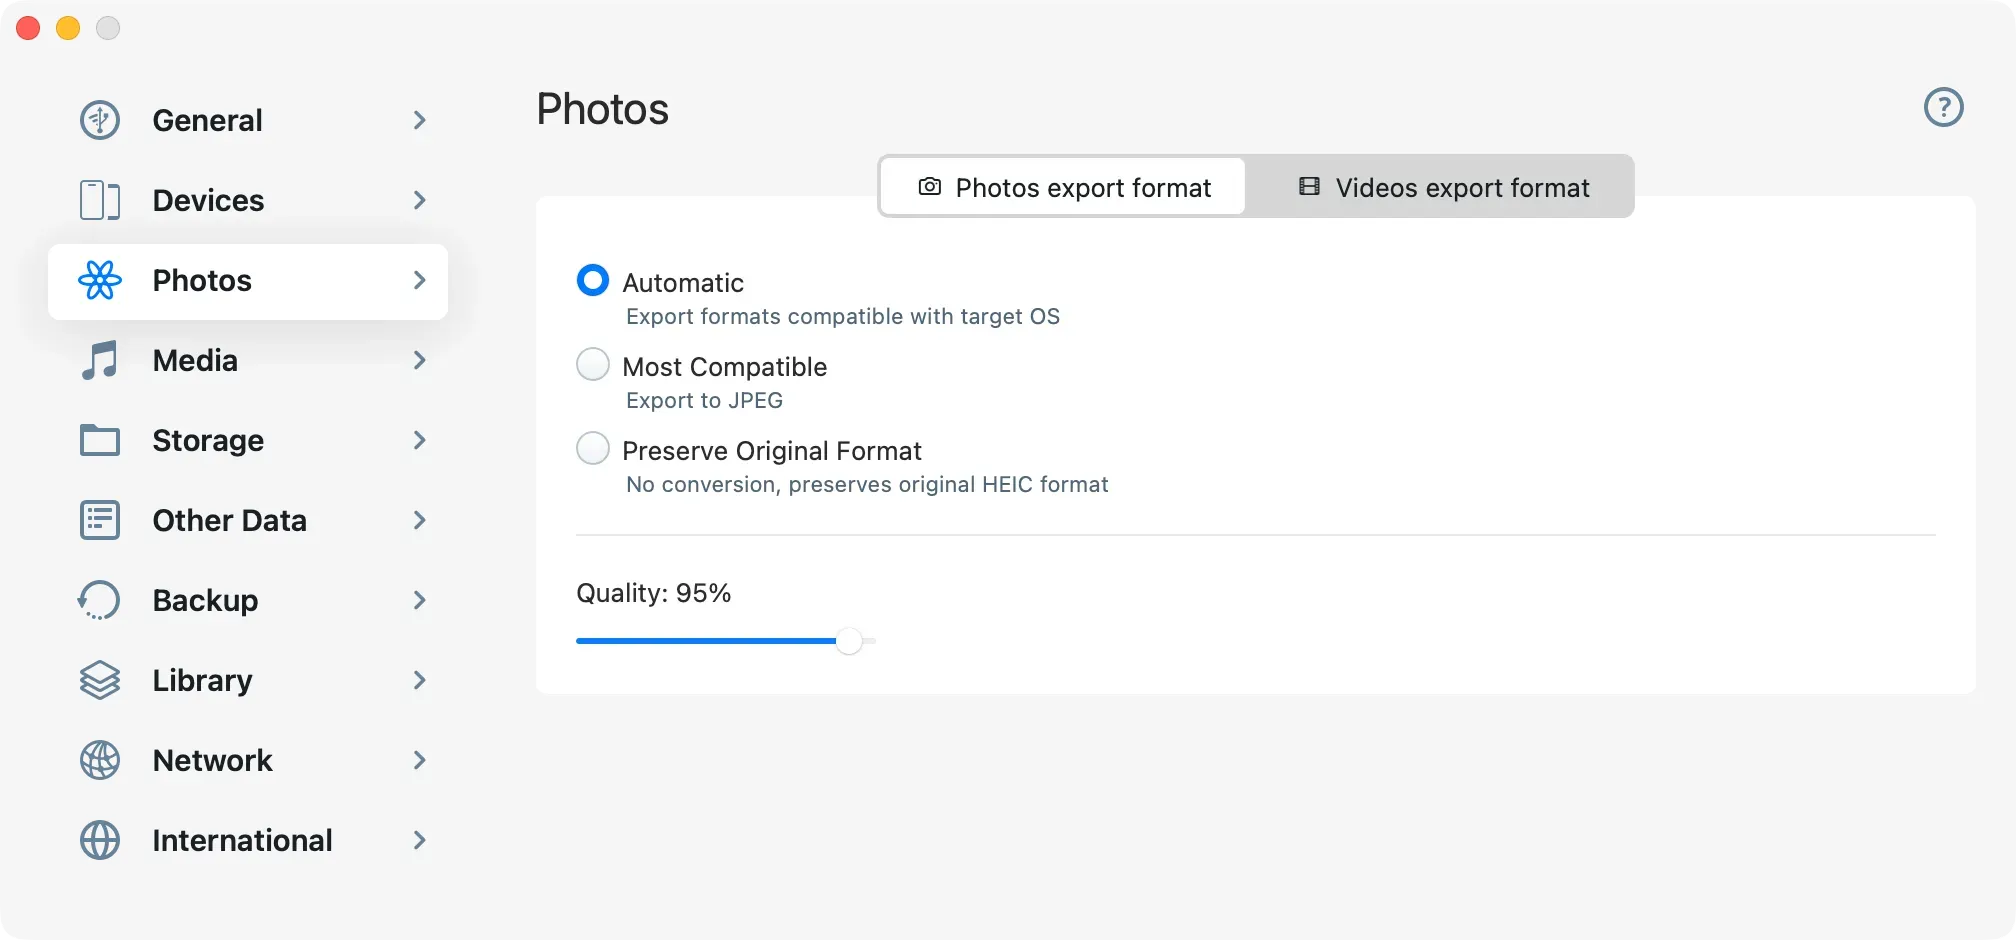Screen dimensions: 2016x940
Task: Expand International settings
Action: 419,840
